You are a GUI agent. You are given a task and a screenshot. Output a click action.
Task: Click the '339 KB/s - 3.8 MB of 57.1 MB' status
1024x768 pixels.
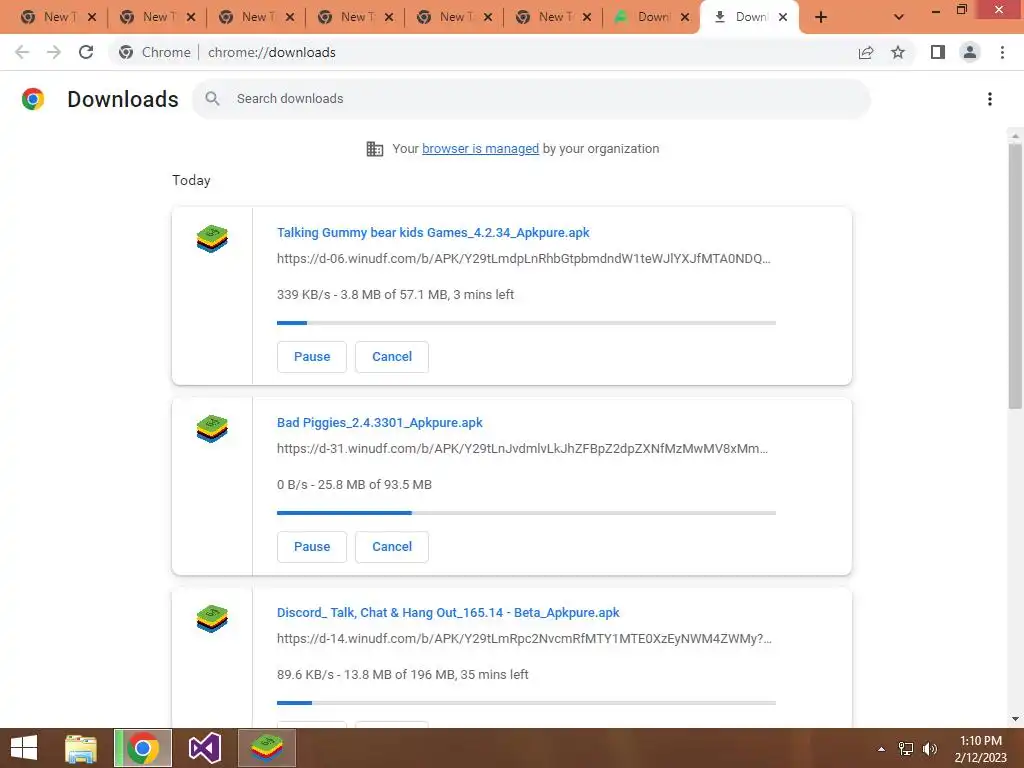point(395,295)
